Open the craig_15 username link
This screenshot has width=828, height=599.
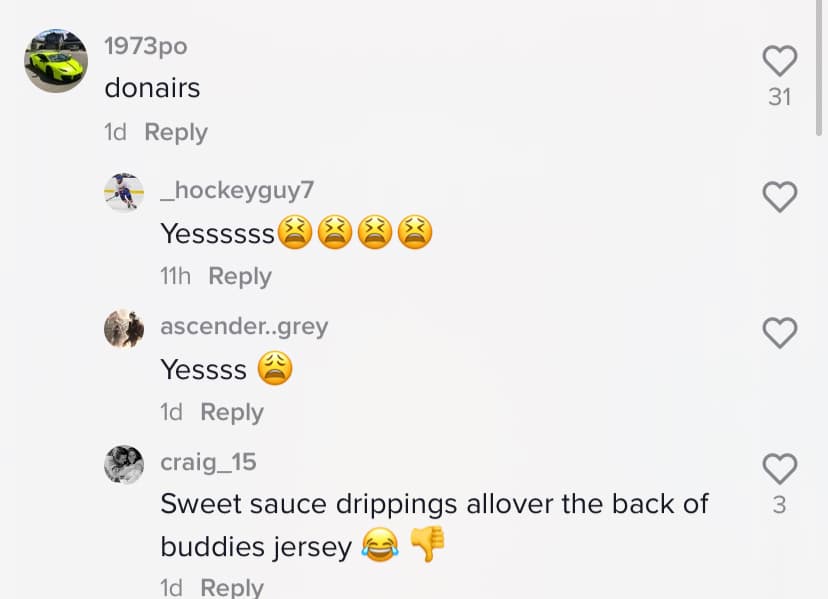208,462
